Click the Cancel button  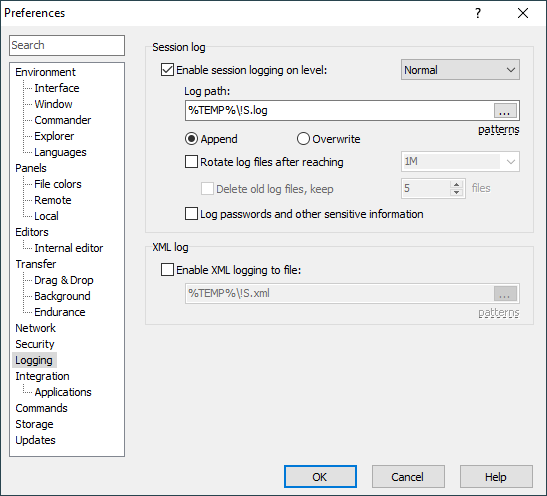pyautogui.click(x=408, y=476)
